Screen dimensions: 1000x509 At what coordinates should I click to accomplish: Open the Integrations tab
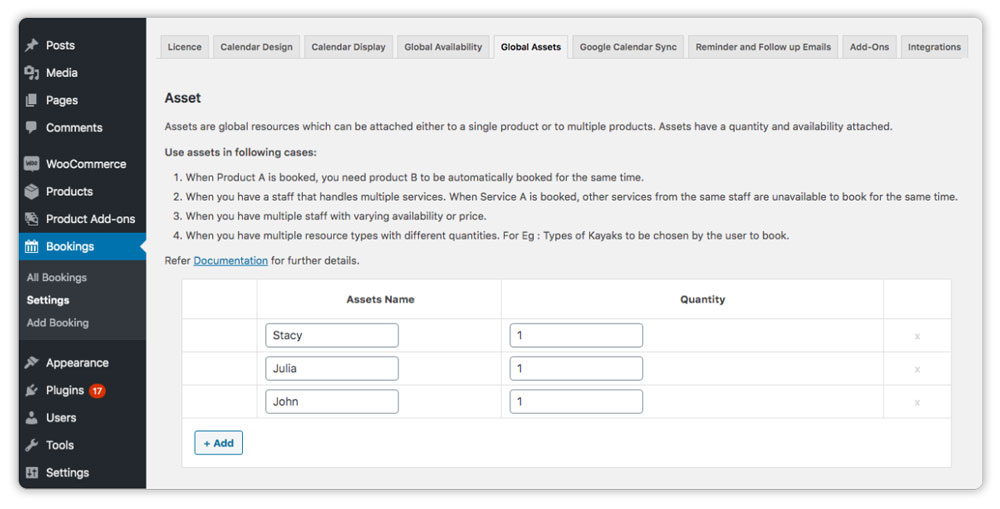934,47
